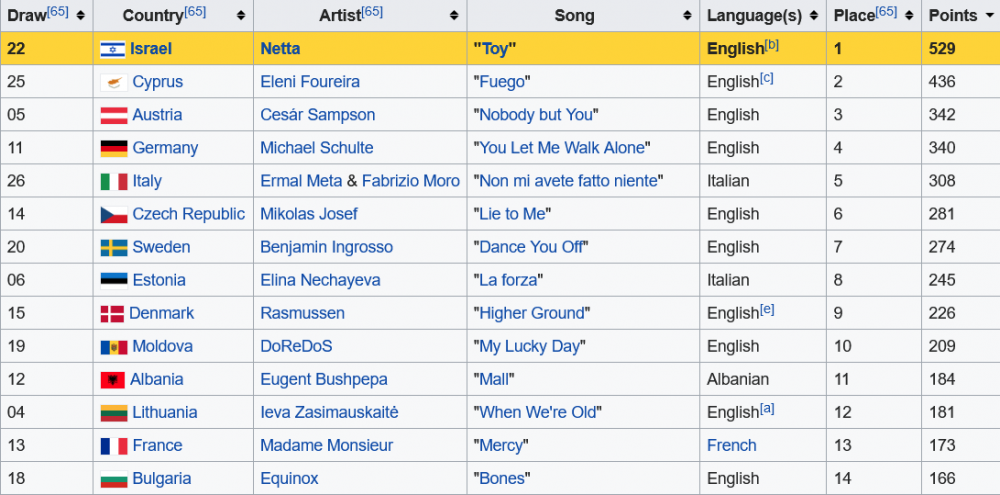Sort table by Country column
Viewport: 1000px width, 495px height.
[x=240, y=15]
